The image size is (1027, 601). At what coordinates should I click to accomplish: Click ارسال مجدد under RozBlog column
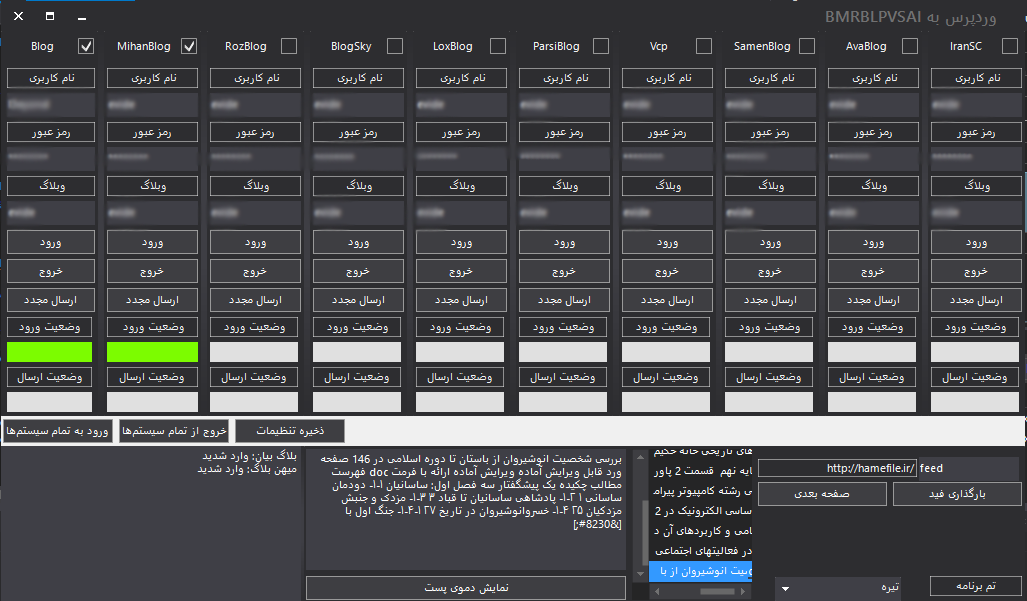[x=255, y=300]
